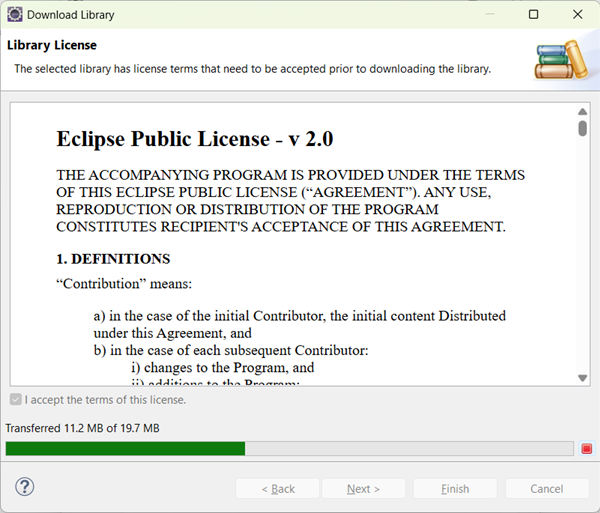The width and height of the screenshot is (600, 513).
Task: Cancel the library download
Action: [547, 489]
